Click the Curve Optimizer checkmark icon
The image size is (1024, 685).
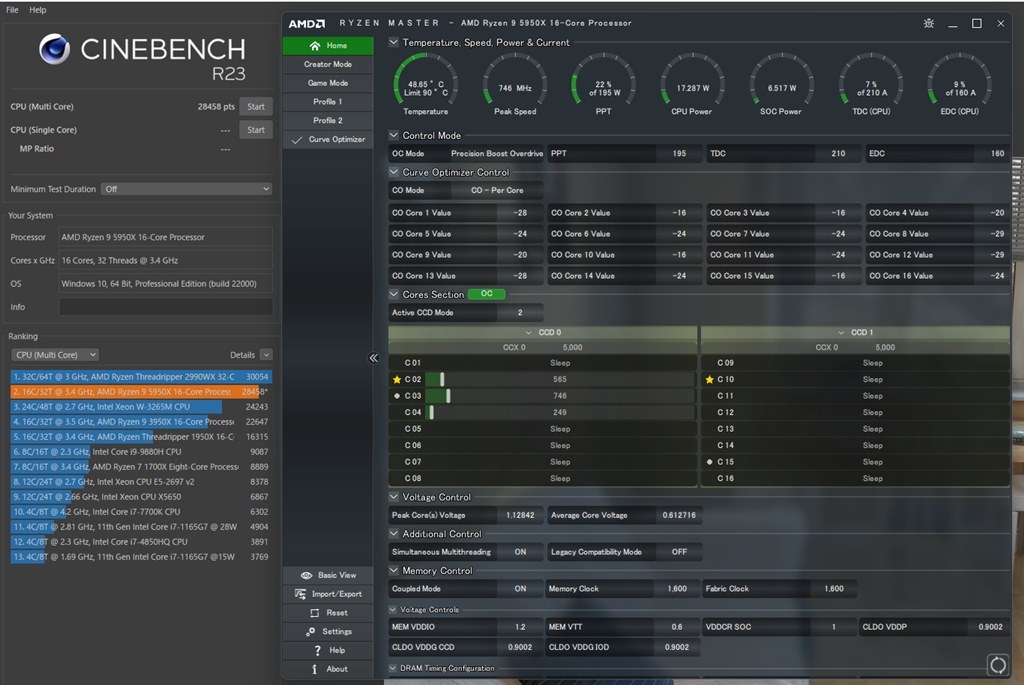pos(297,140)
